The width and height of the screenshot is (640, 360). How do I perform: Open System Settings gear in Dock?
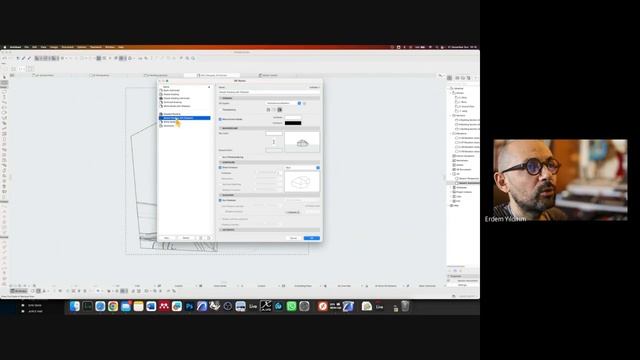pyautogui.click(x=304, y=306)
